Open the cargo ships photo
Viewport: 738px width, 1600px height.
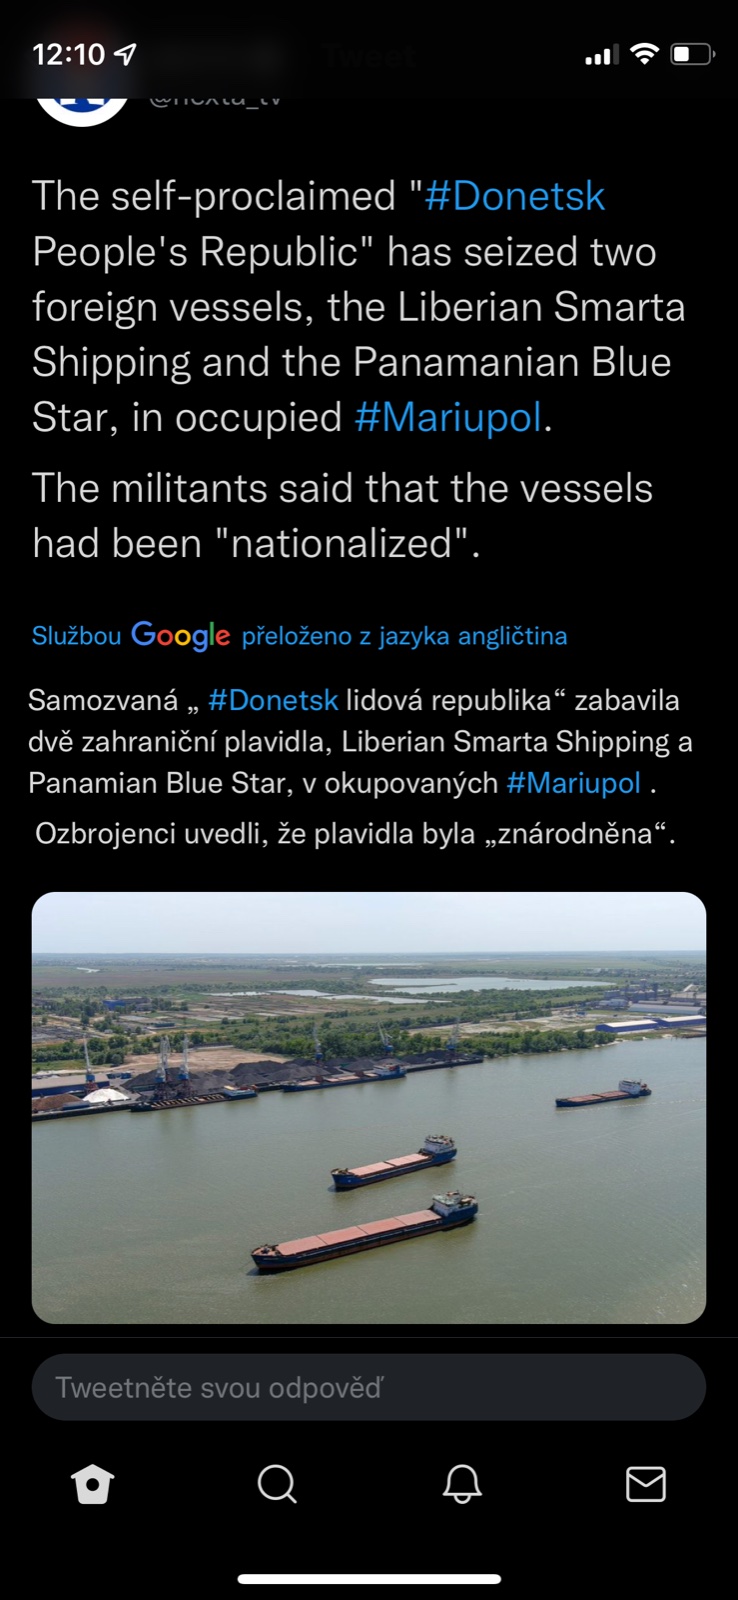pyautogui.click(x=369, y=1107)
